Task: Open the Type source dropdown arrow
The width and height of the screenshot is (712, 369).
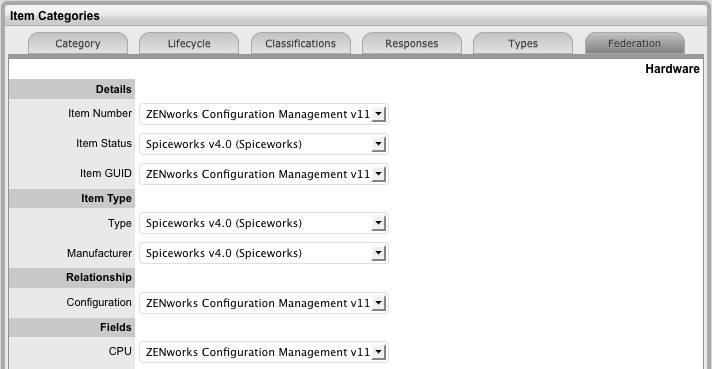Action: click(x=378, y=223)
